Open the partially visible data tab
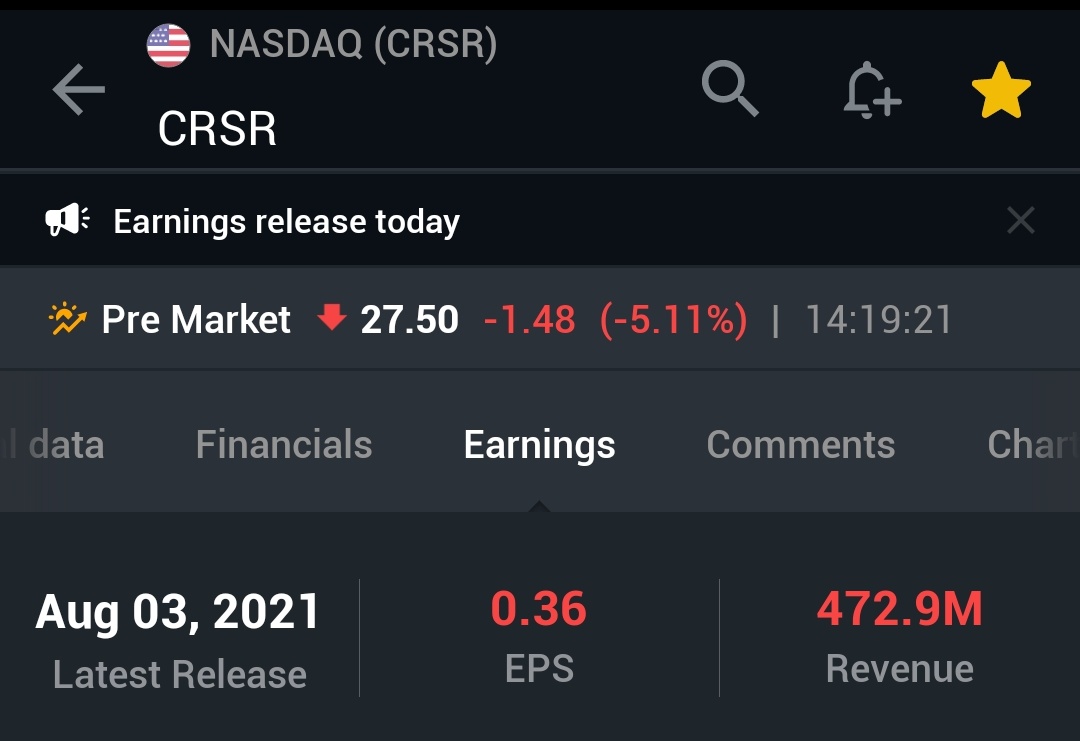 (x=60, y=445)
